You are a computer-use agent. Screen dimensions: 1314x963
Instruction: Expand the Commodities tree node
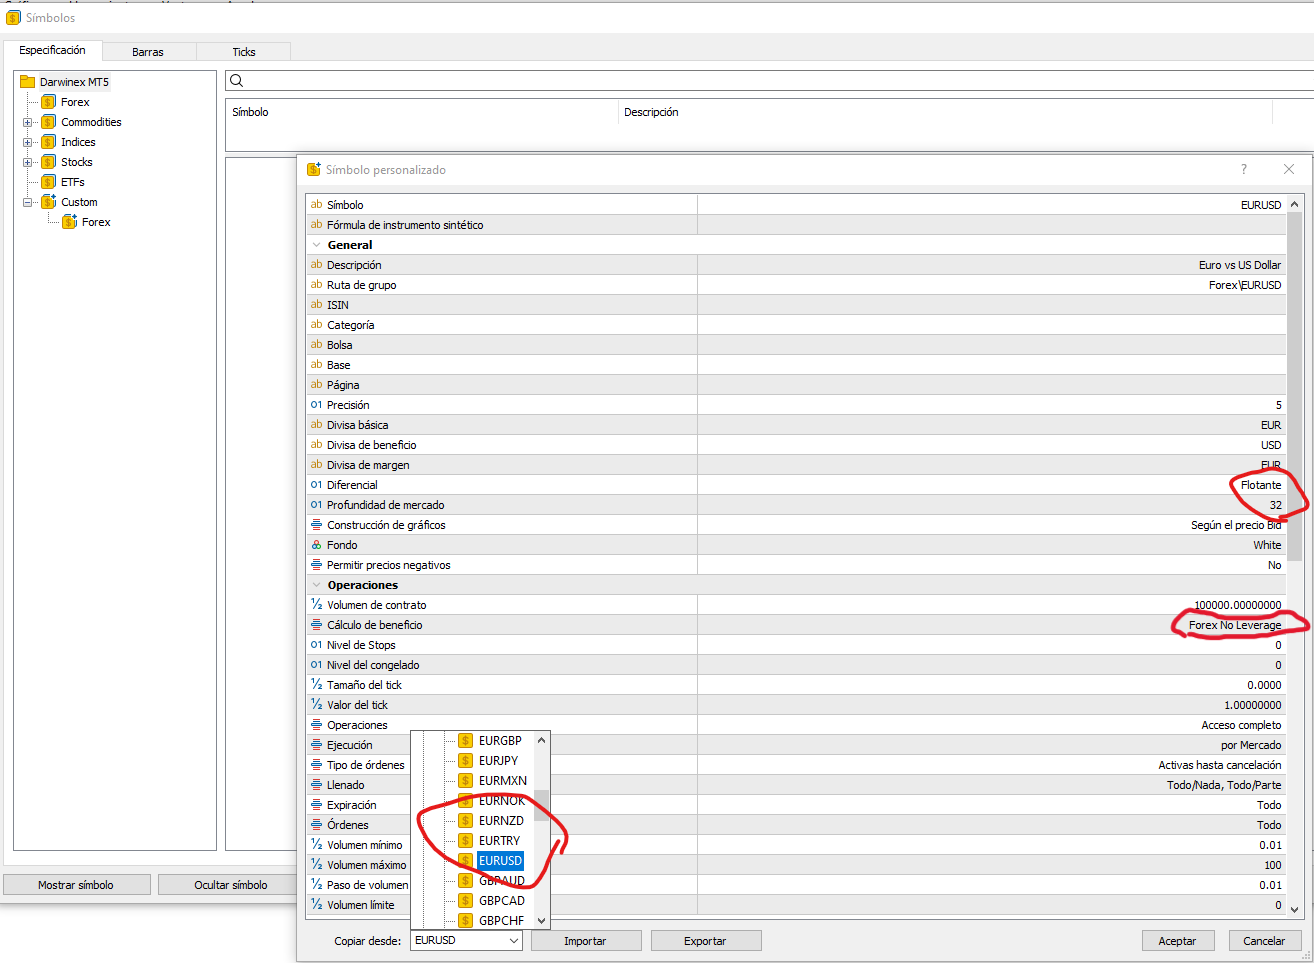click(28, 122)
